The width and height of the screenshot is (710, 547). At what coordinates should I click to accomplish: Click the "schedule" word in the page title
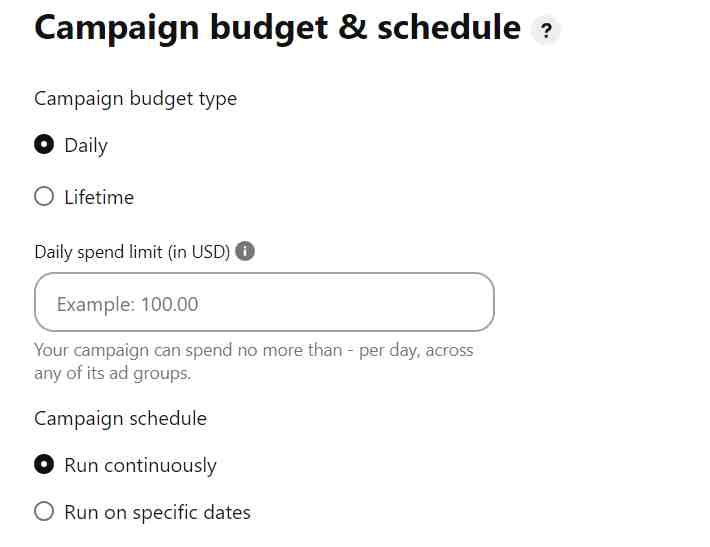pos(449,28)
